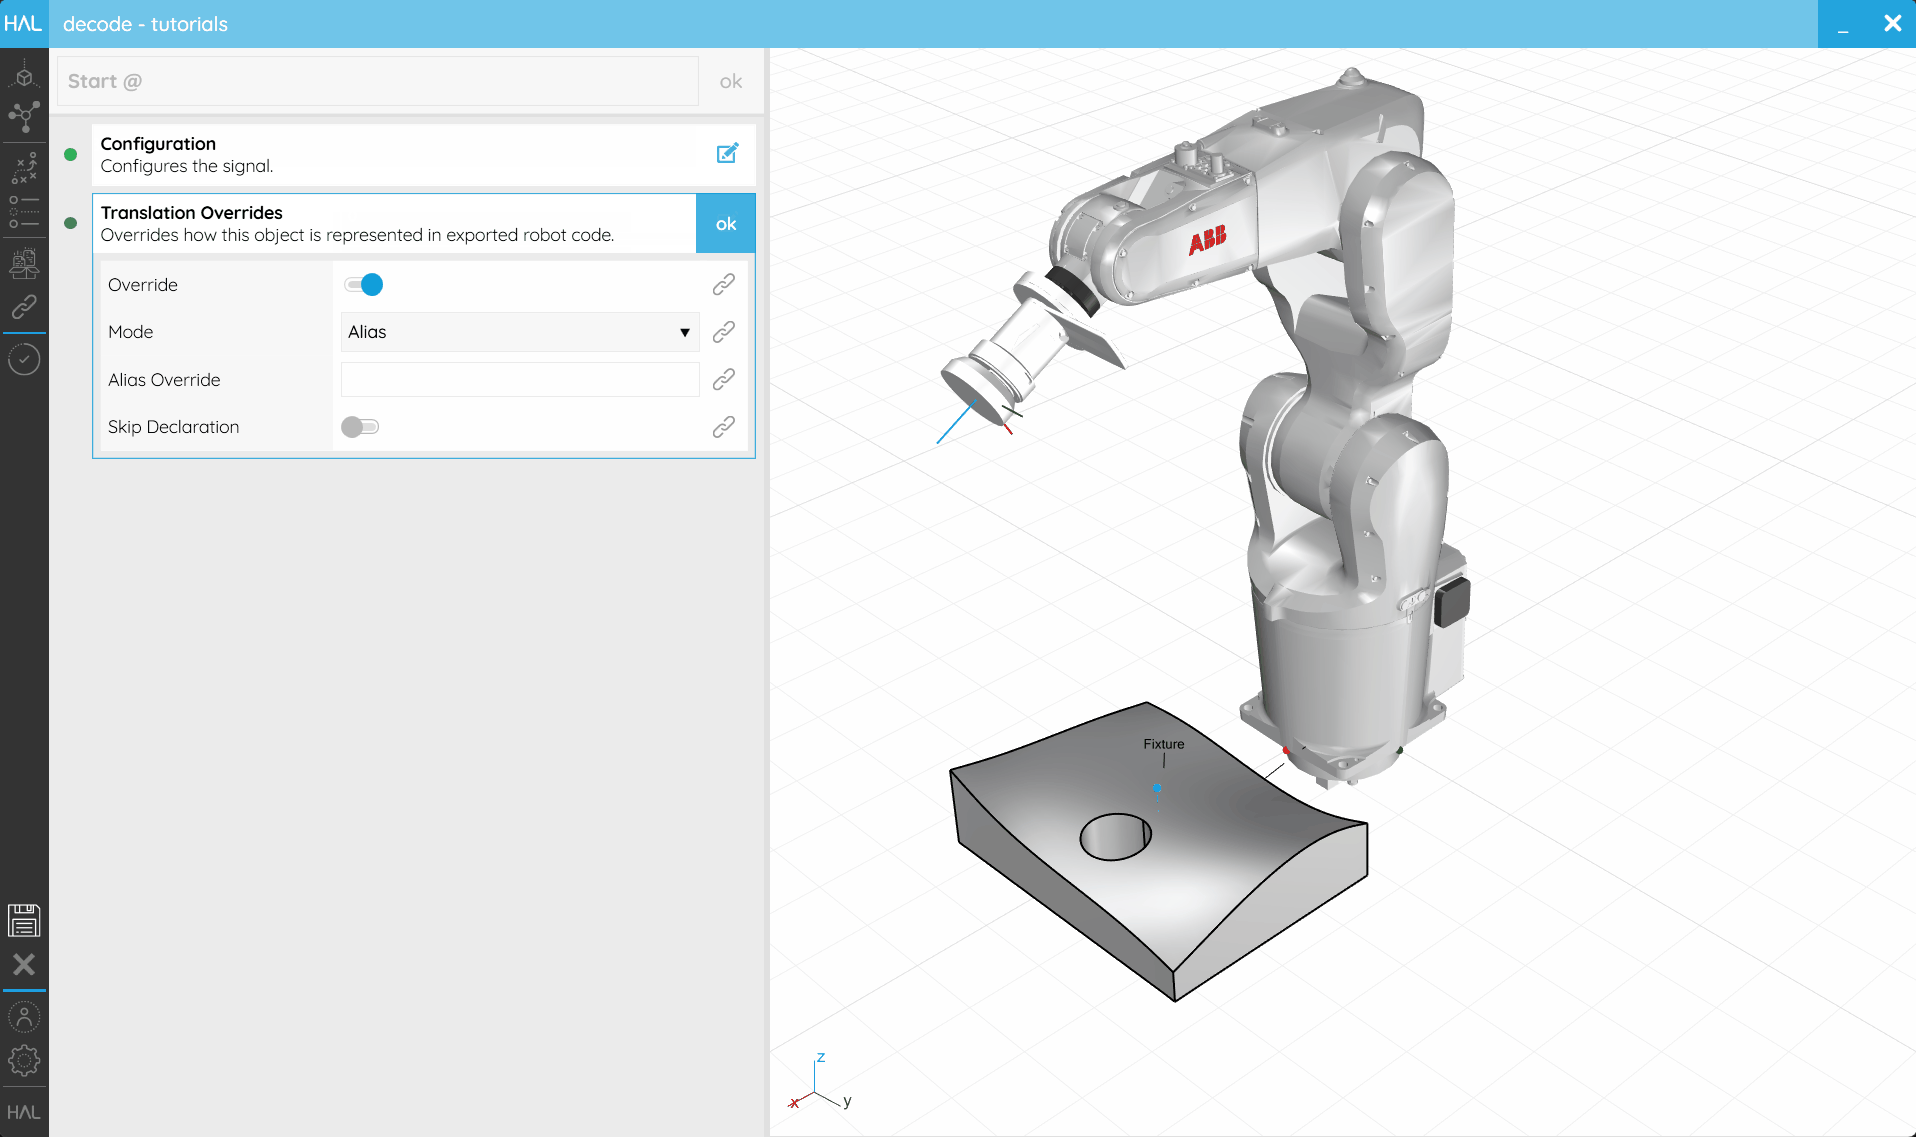The width and height of the screenshot is (1916, 1137).
Task: Click the link icon beside Skip Declaration
Action: (x=724, y=427)
